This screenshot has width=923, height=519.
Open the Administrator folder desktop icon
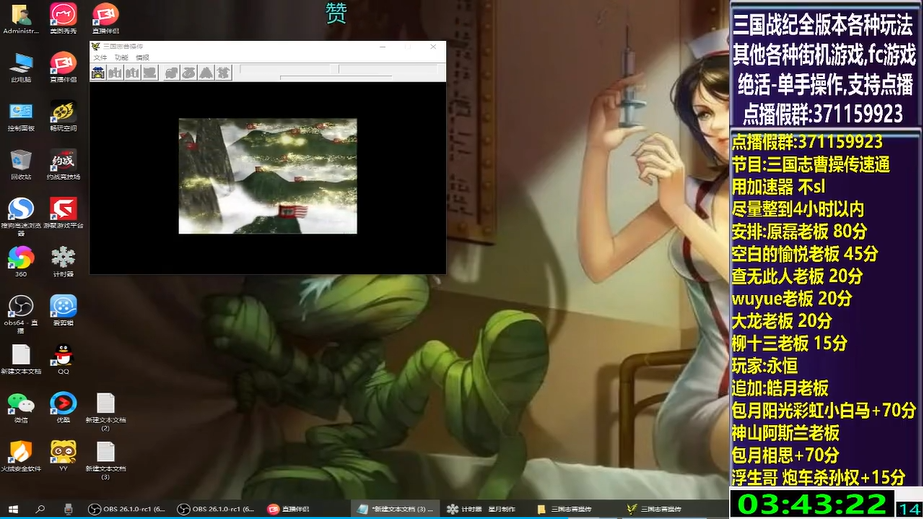click(21, 19)
